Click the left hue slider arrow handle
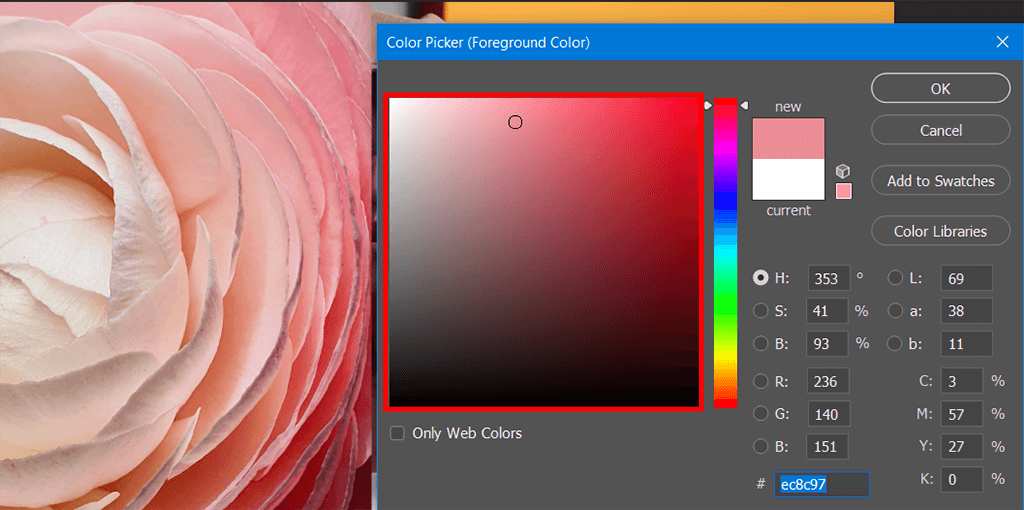The width and height of the screenshot is (1024, 510). (708, 105)
